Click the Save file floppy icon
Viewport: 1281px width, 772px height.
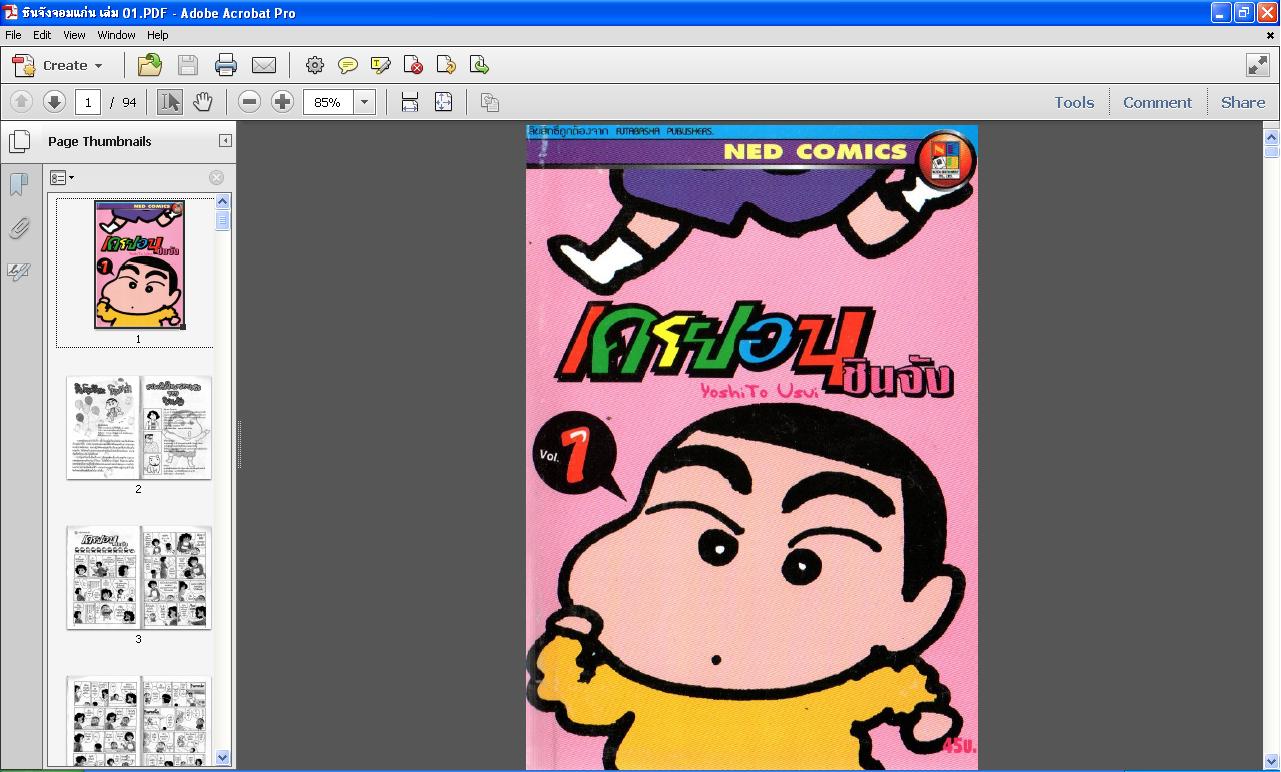coord(188,65)
